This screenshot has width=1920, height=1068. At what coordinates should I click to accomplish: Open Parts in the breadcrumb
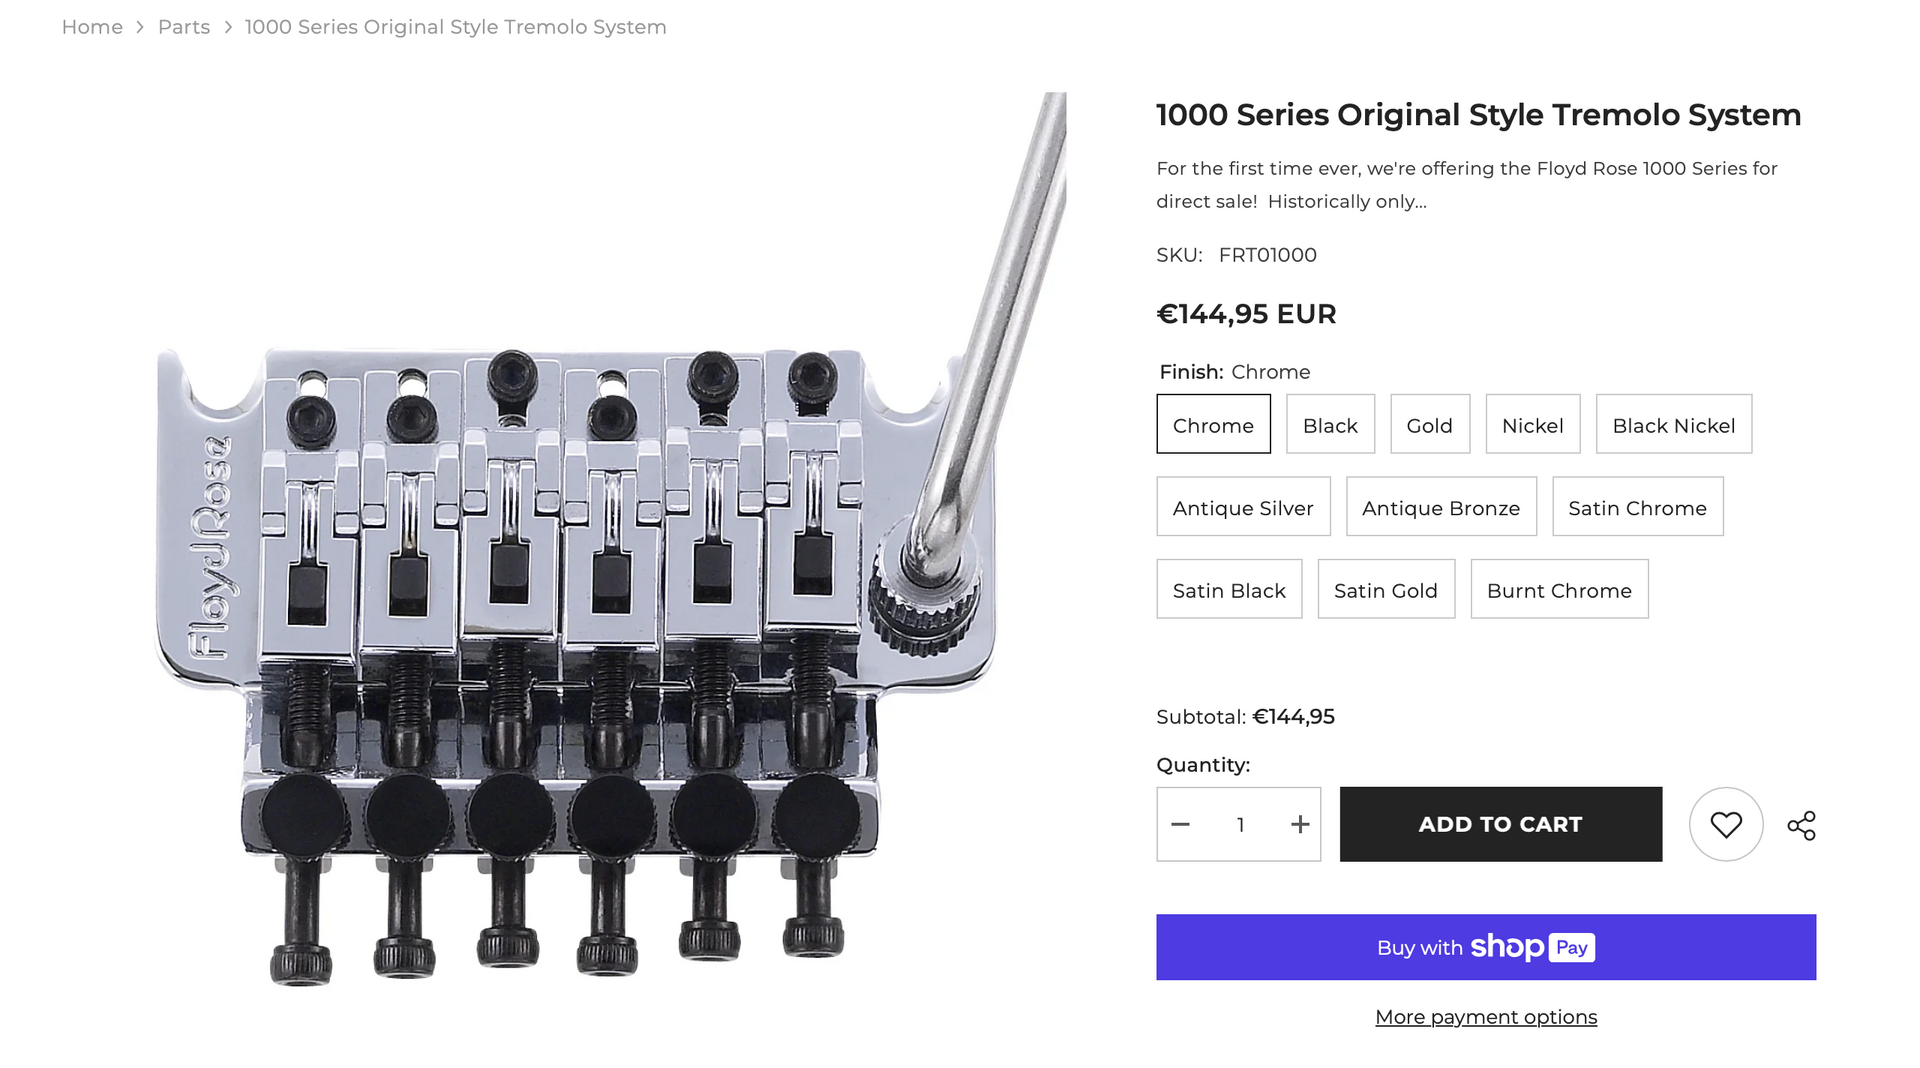(x=184, y=27)
